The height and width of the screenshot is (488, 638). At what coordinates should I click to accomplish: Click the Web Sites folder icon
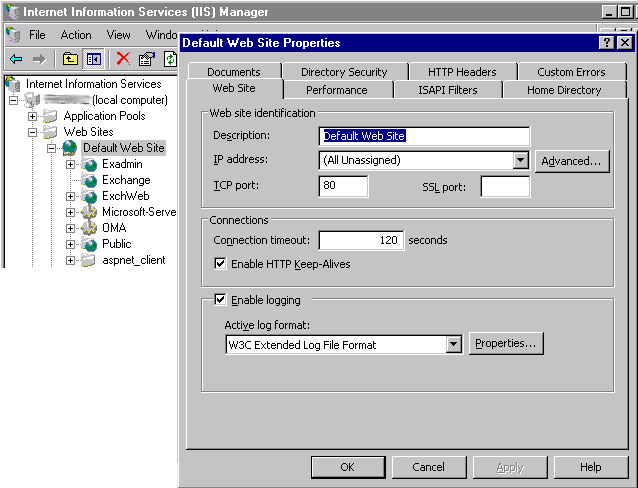pyautogui.click(x=50, y=132)
